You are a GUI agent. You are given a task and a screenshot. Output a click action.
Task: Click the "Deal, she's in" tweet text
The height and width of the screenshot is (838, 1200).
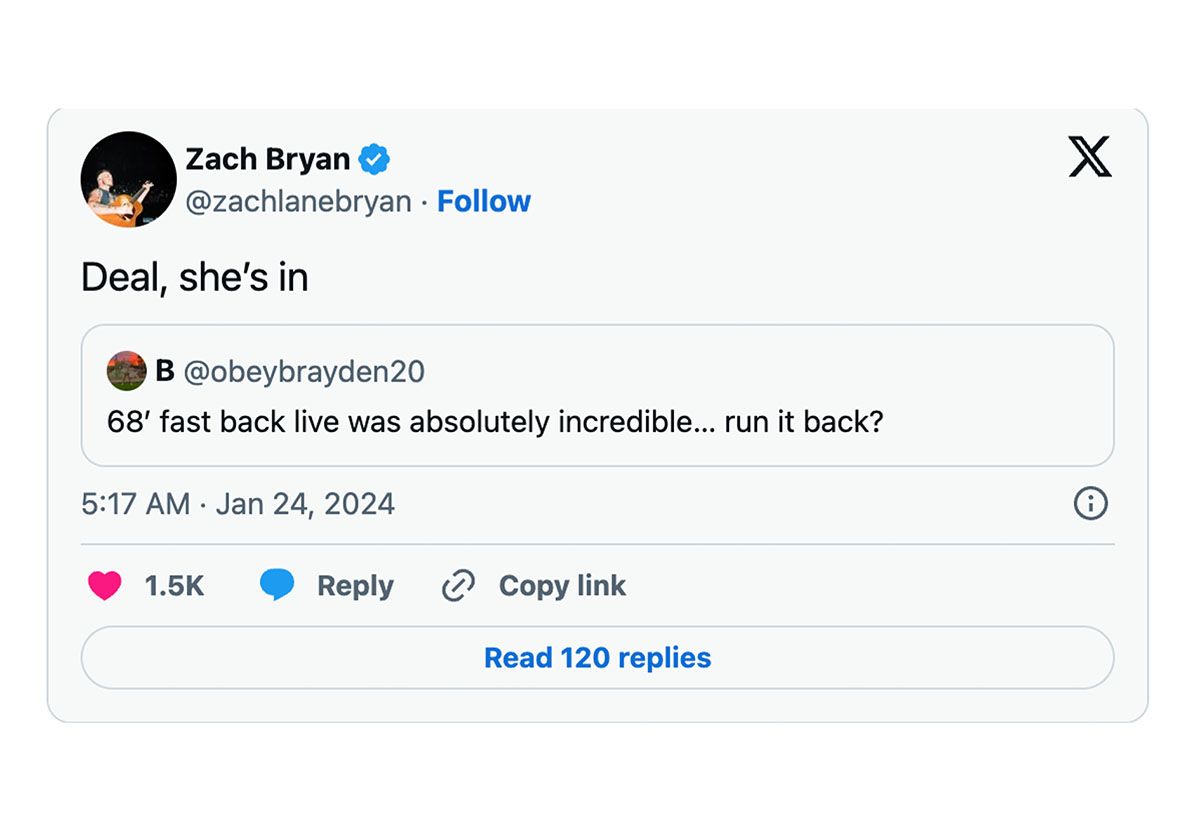pos(195,278)
